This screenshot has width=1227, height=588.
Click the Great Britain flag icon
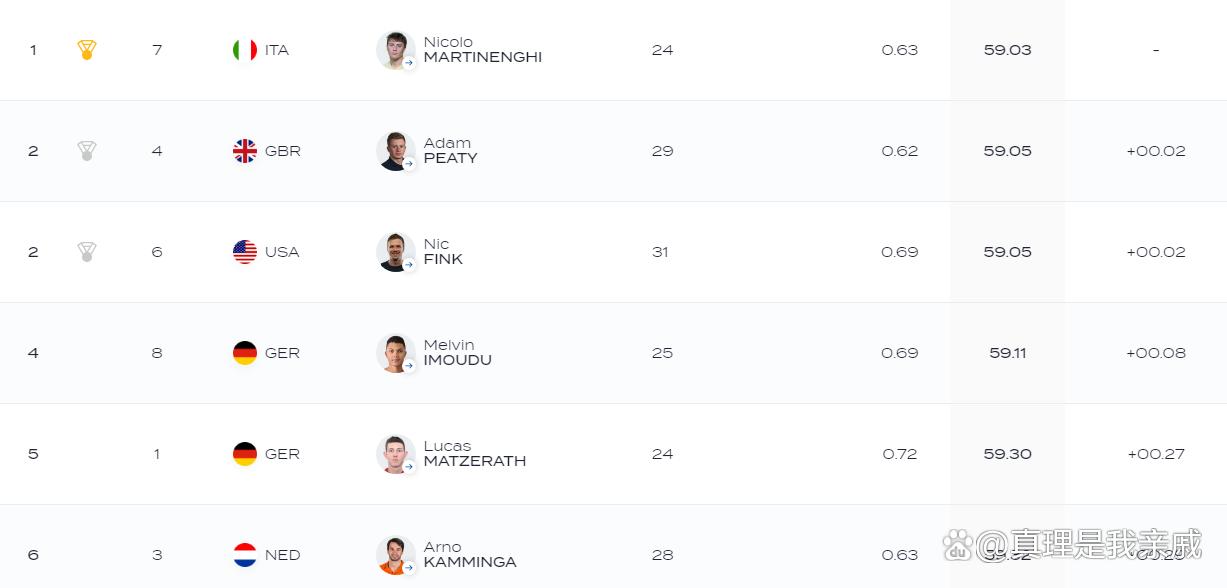pyautogui.click(x=245, y=151)
